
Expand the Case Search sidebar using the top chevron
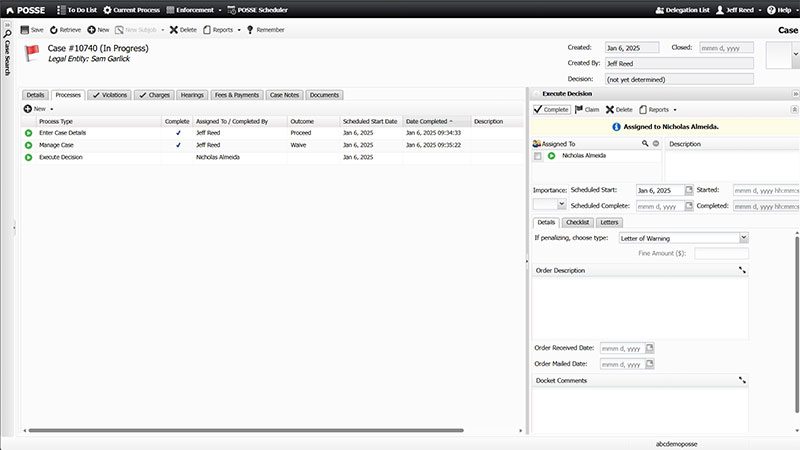7,24
